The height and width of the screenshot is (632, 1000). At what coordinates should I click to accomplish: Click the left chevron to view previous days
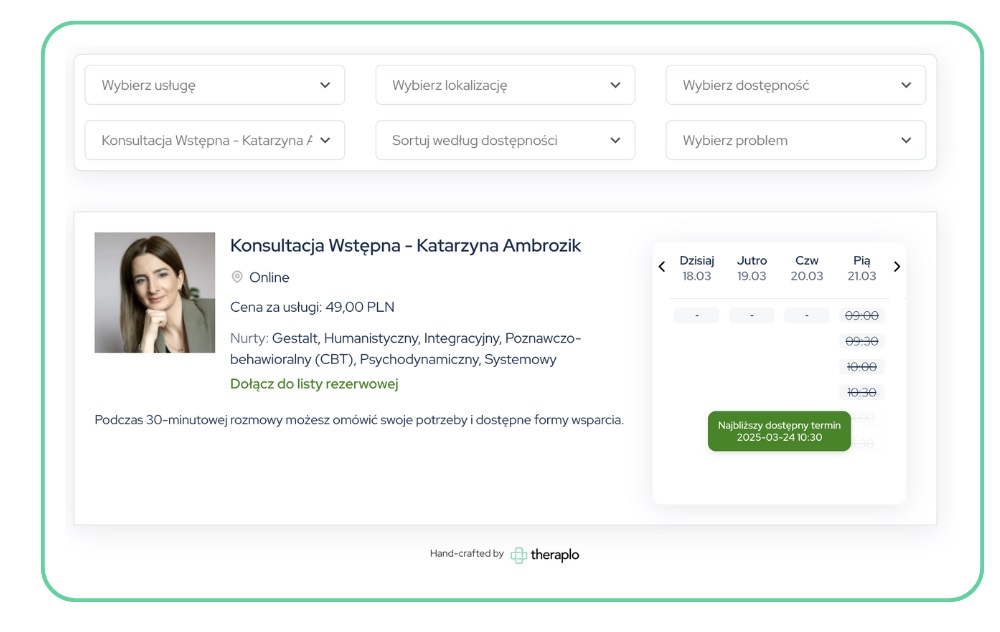click(x=661, y=267)
